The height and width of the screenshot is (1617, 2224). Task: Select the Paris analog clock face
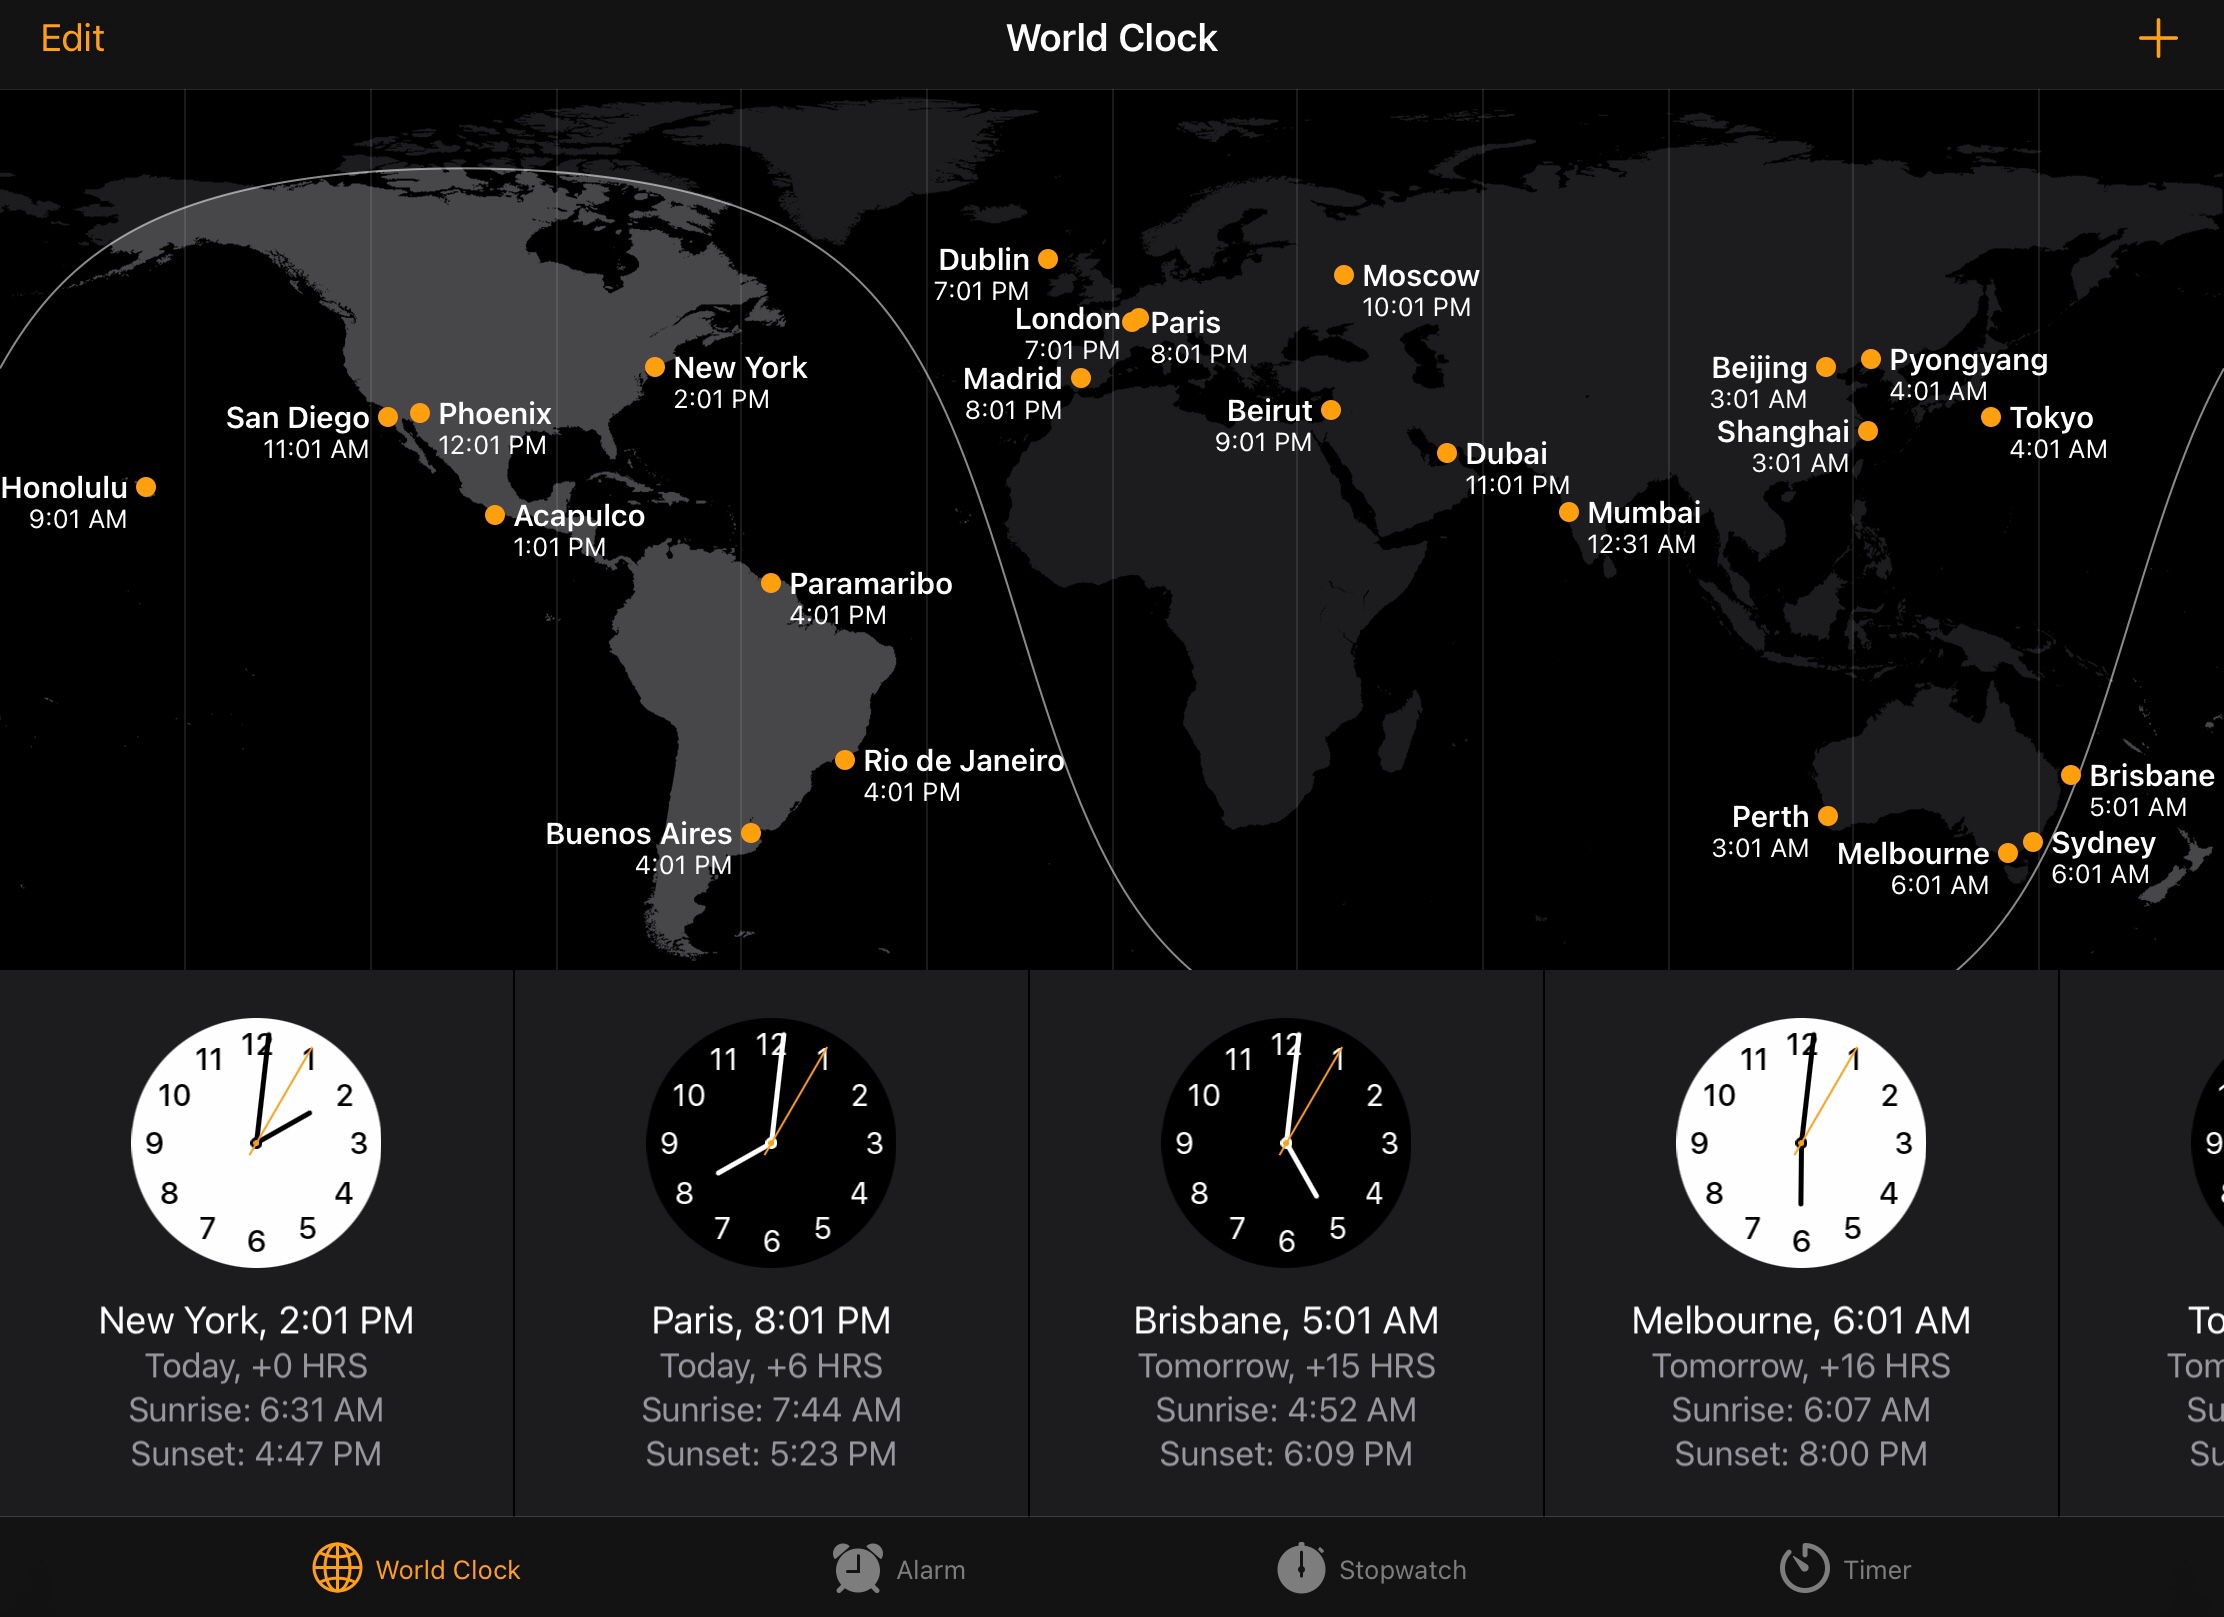(x=772, y=1143)
